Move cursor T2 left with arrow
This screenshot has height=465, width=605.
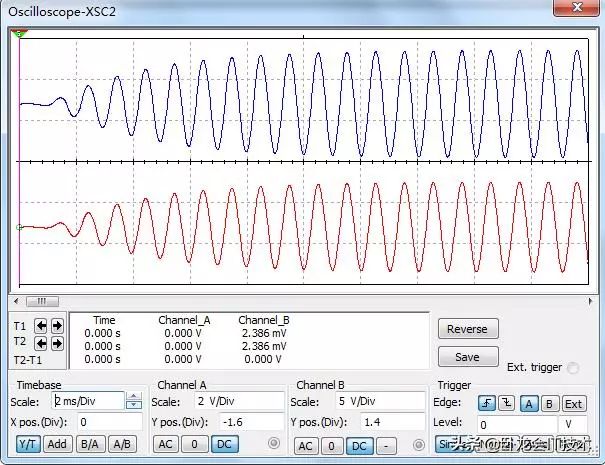41,343
